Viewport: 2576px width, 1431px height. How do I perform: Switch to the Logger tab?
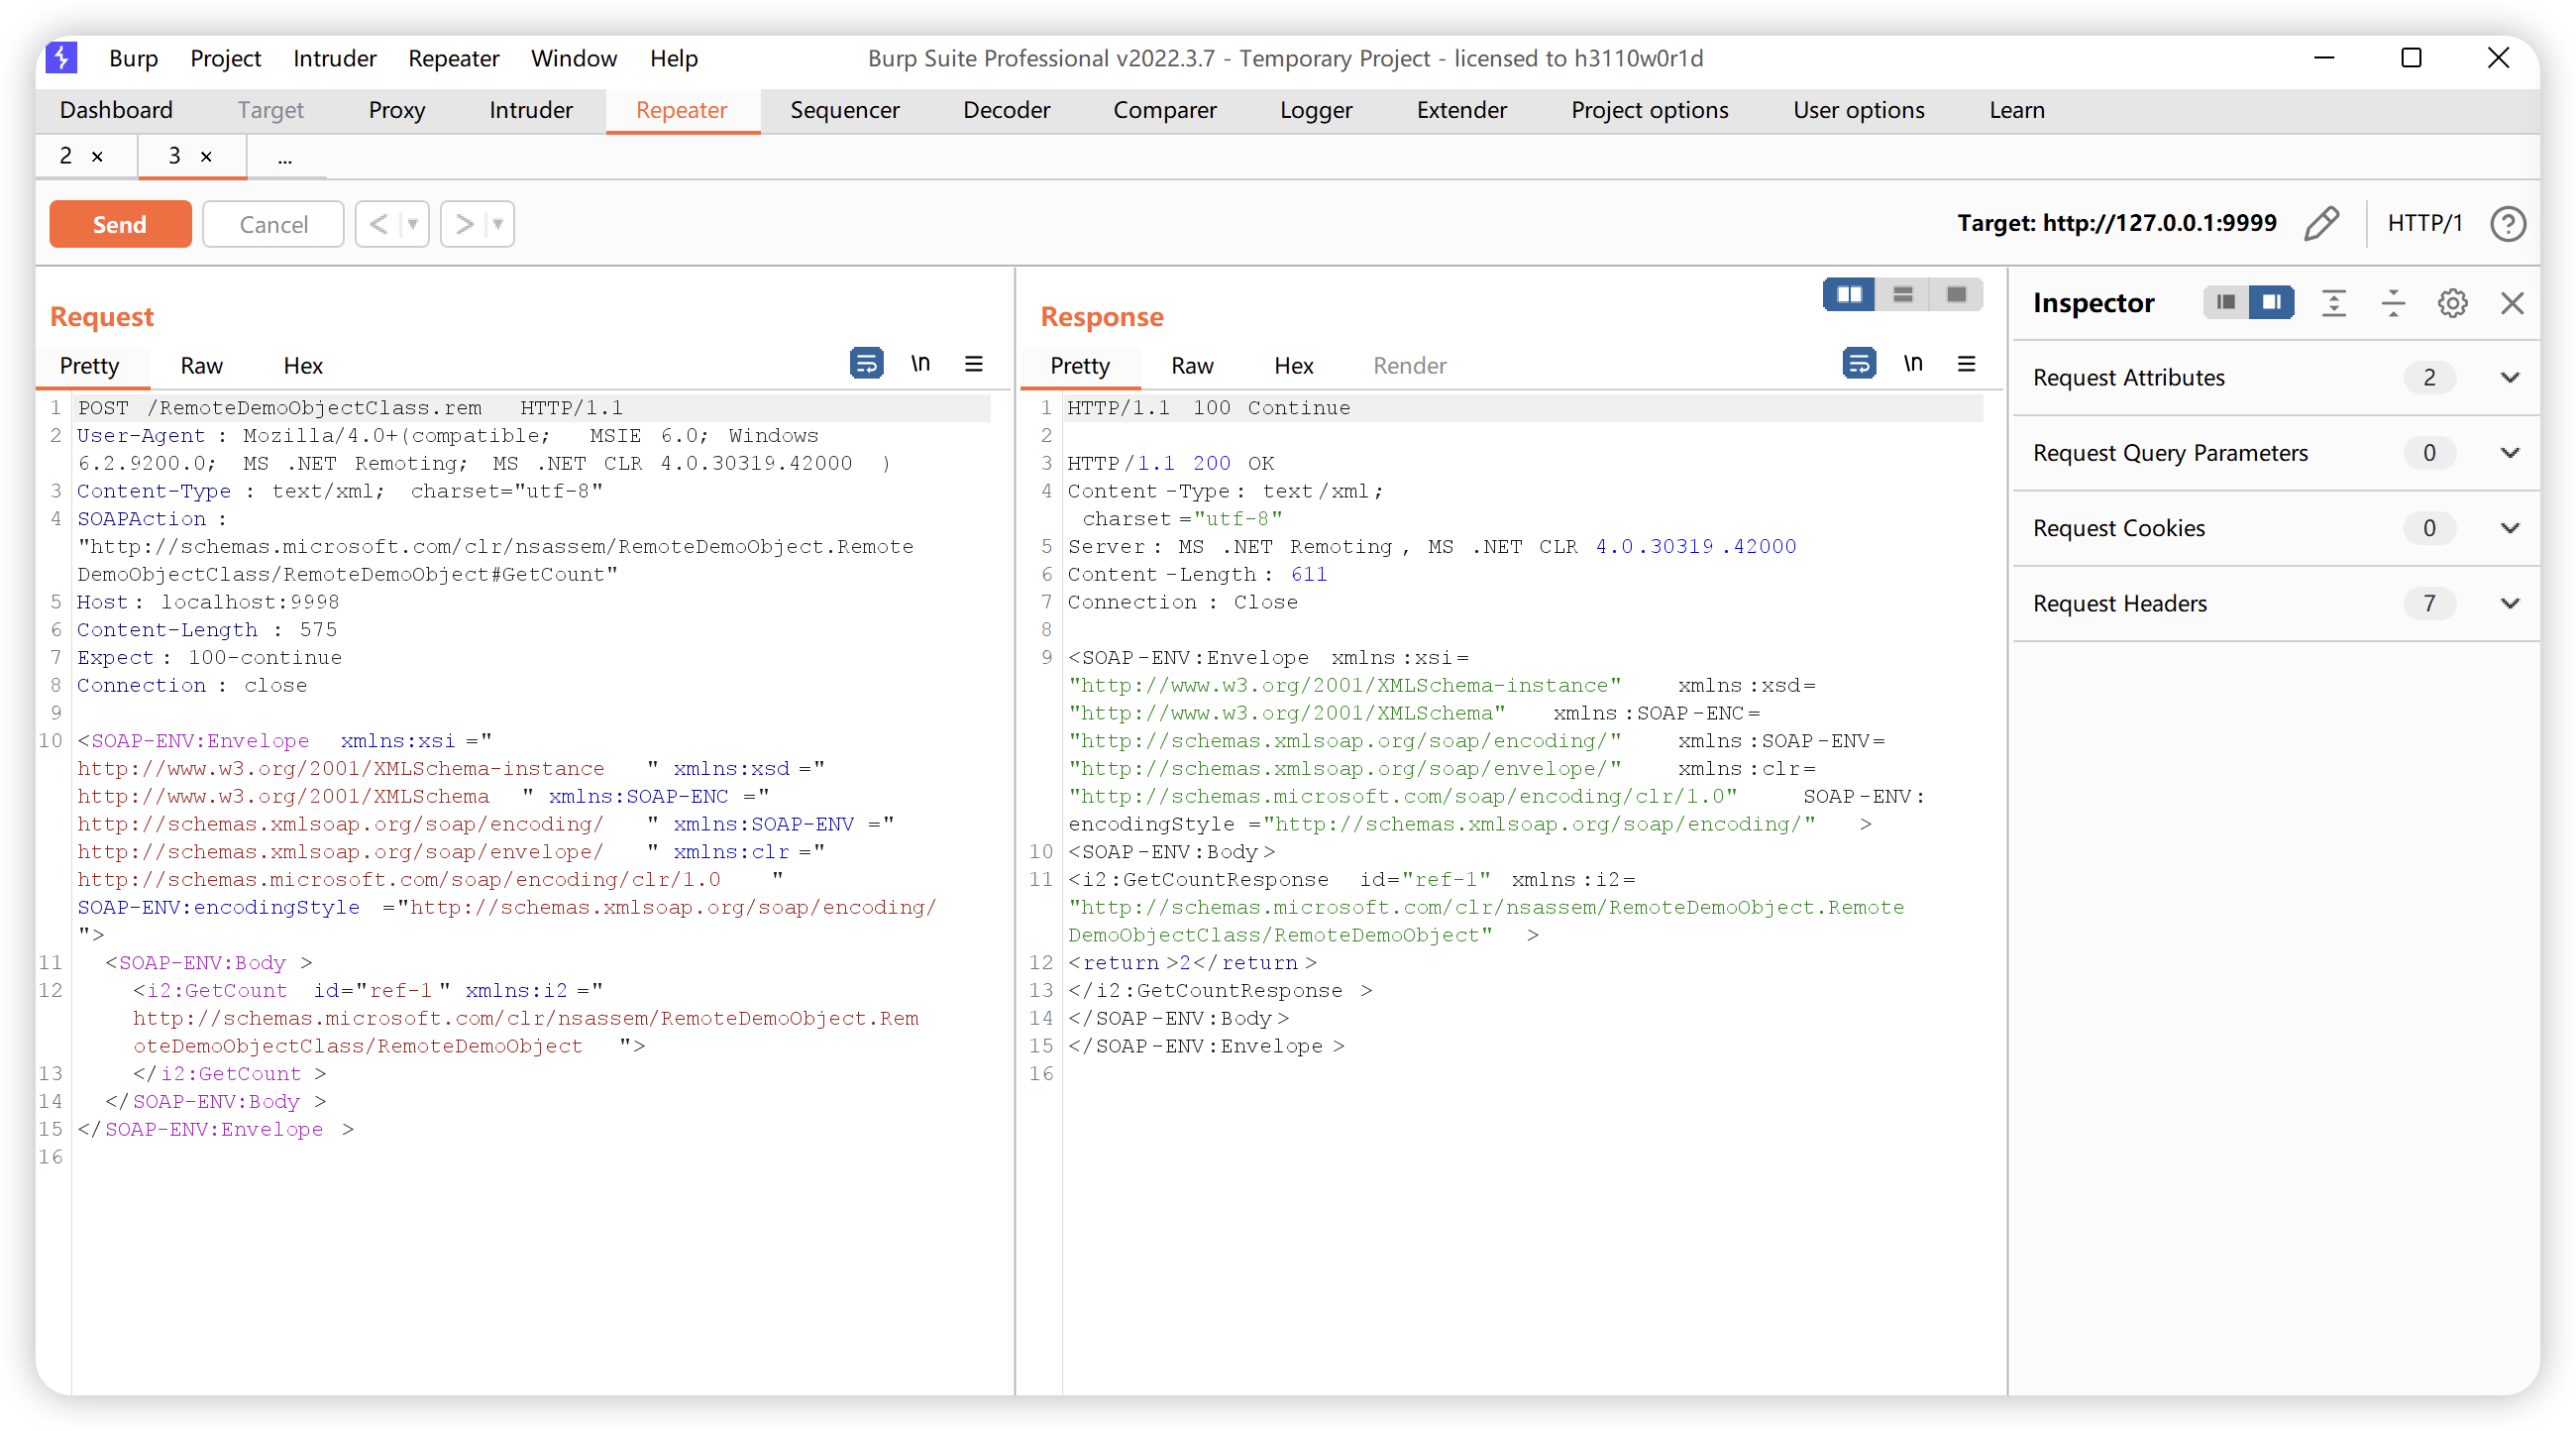pos(1316,110)
